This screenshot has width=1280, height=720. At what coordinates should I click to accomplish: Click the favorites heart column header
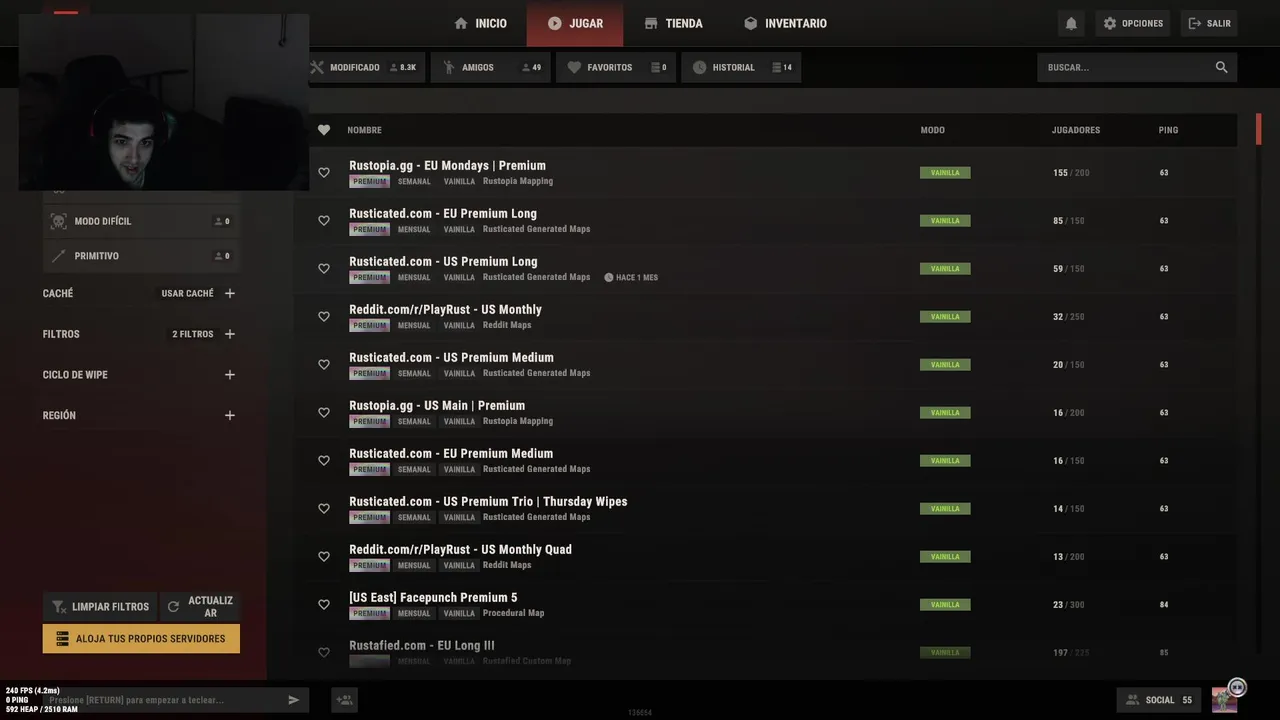[324, 130]
